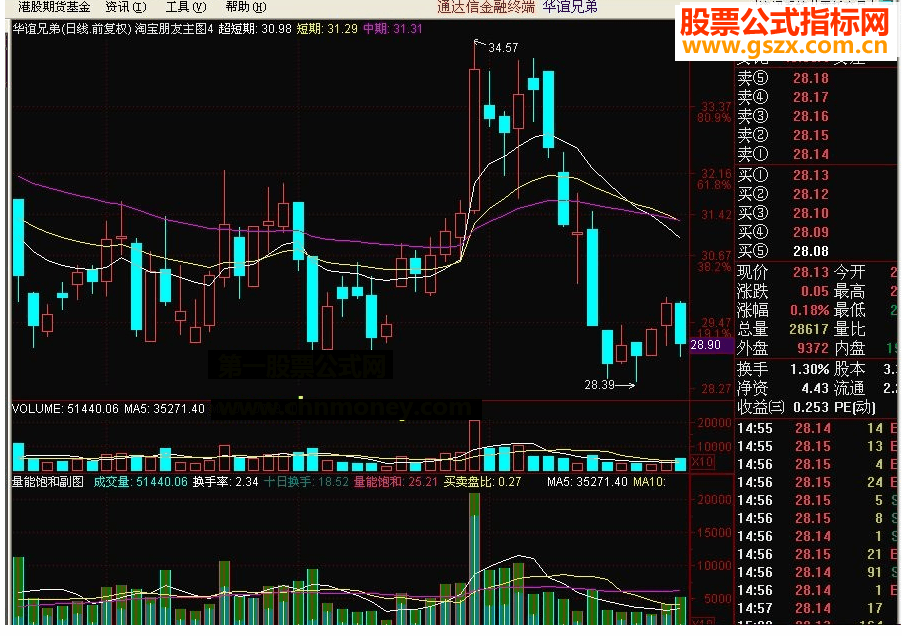902x636 pixels.
Task: Select the 卖③ ask row at 28.16
Action: 783,116
